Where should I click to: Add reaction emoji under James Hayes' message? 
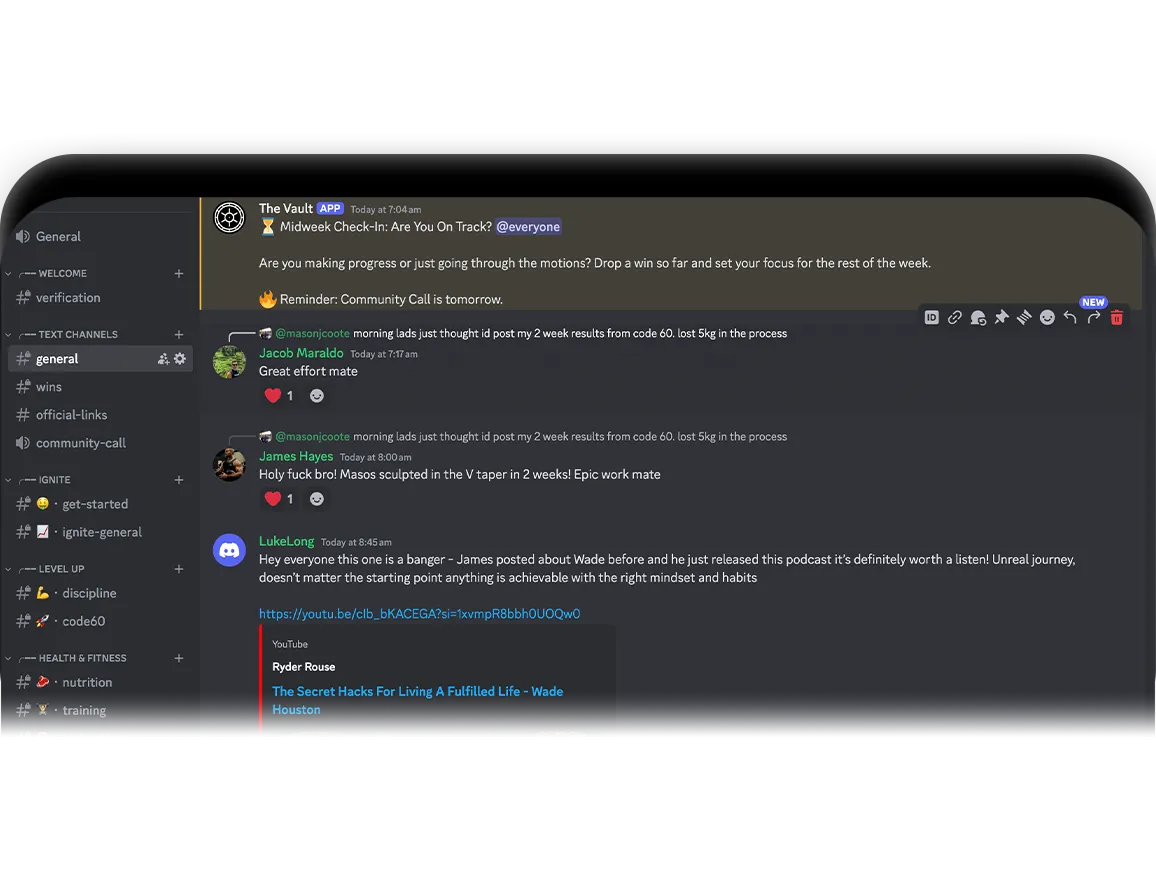click(x=317, y=499)
